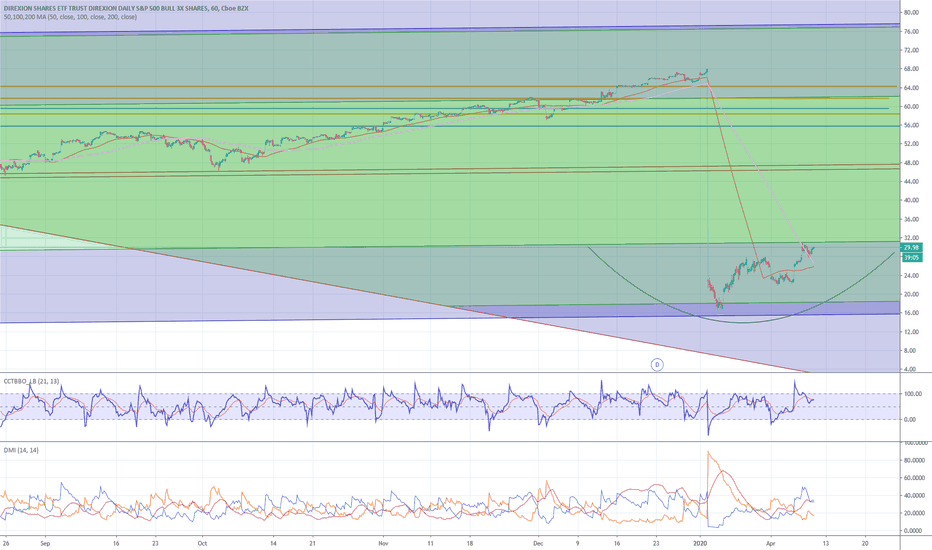Click the 13 date on time axis
Viewport: 932px width, 550px height.
826,543
